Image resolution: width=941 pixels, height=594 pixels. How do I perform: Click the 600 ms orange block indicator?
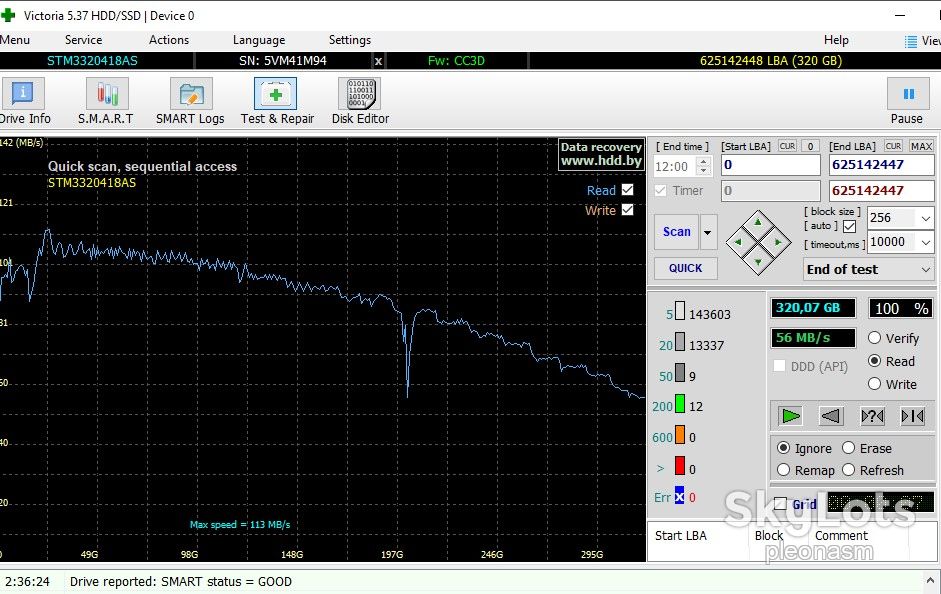coord(679,434)
